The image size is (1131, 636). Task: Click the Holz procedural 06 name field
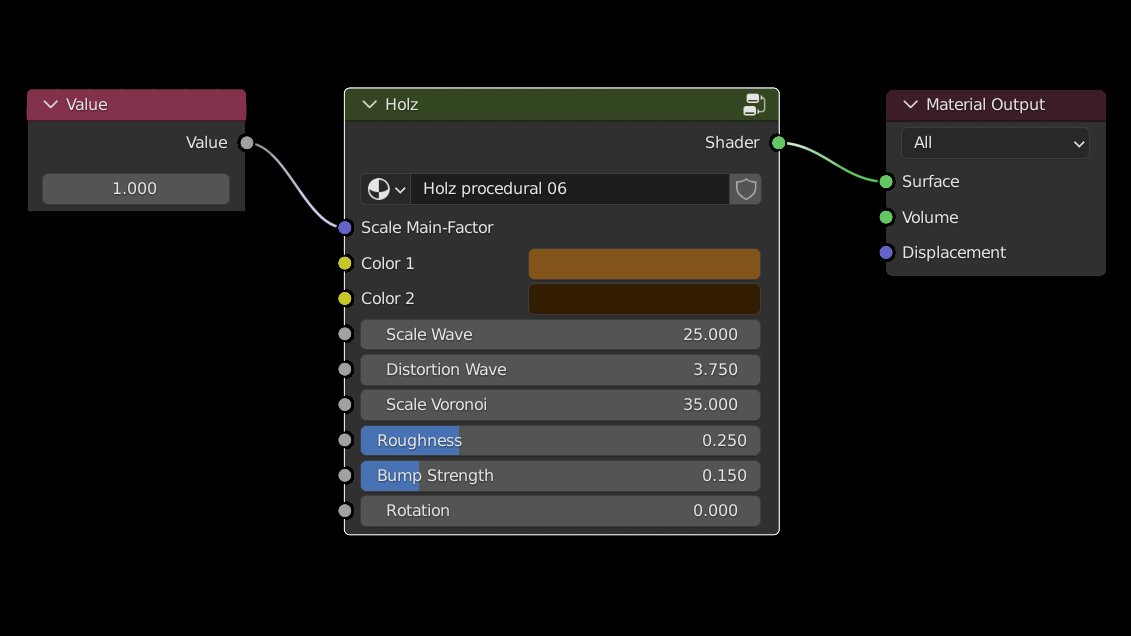coord(569,189)
